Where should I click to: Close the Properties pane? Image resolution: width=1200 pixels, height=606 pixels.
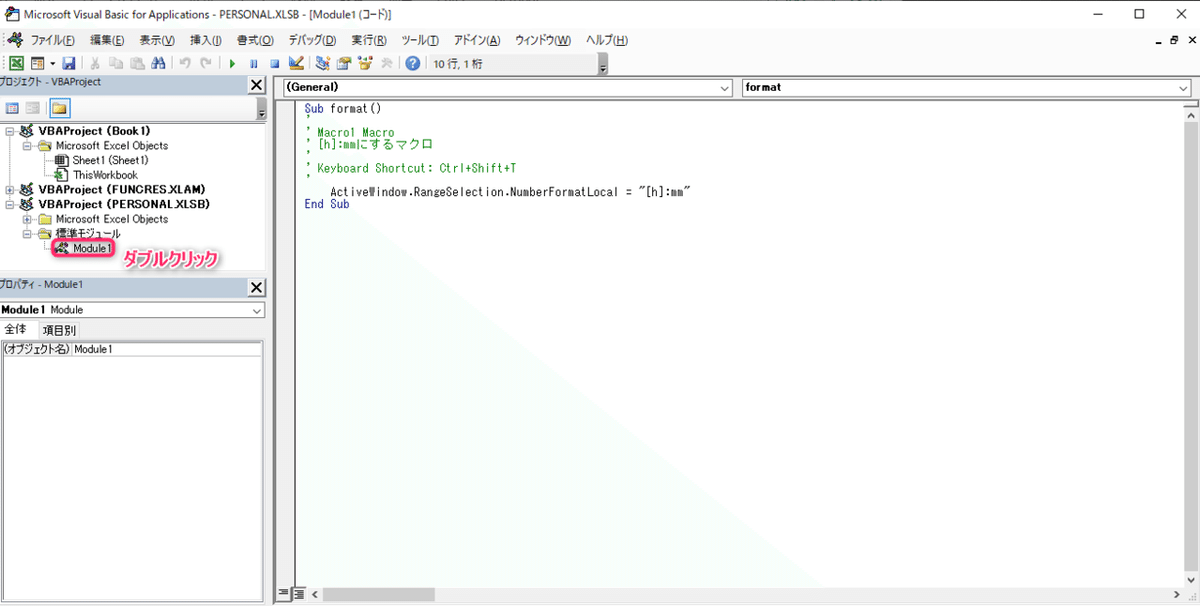[x=257, y=288]
